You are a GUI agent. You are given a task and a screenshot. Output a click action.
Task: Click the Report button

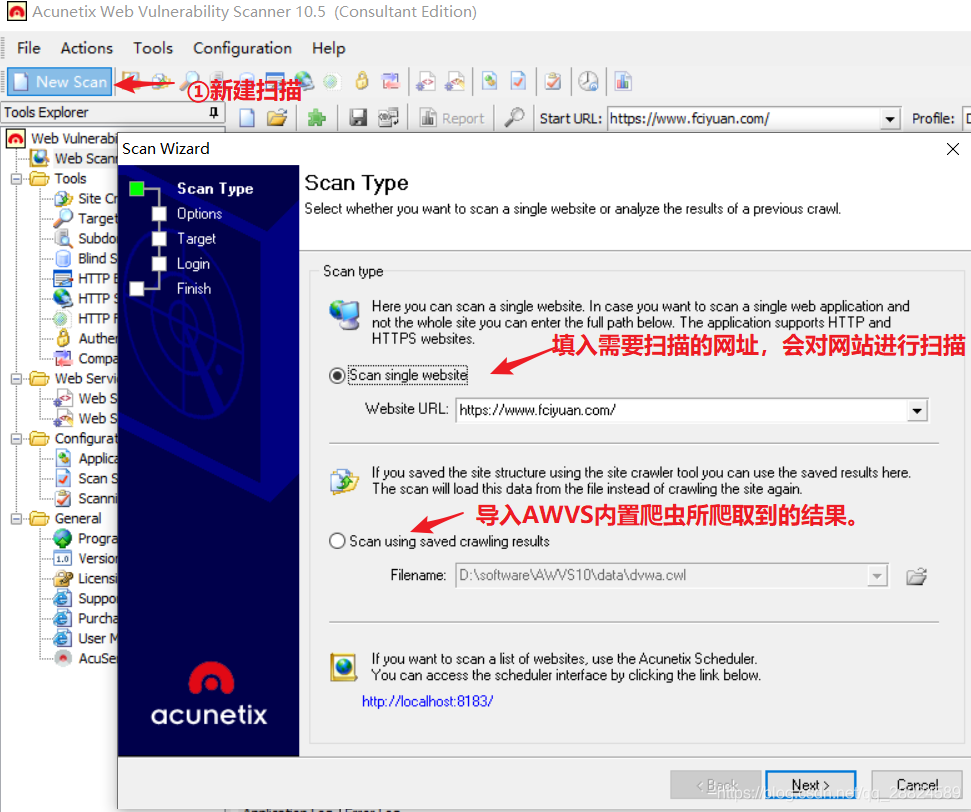451,118
